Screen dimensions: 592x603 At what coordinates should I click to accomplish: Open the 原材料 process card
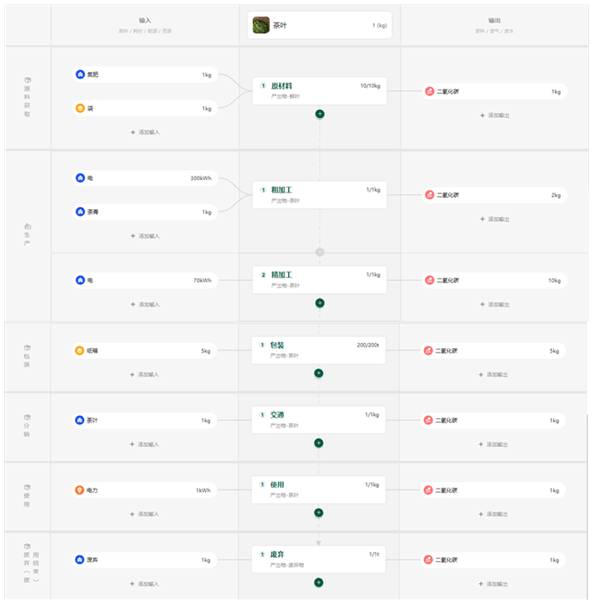[x=320, y=91]
